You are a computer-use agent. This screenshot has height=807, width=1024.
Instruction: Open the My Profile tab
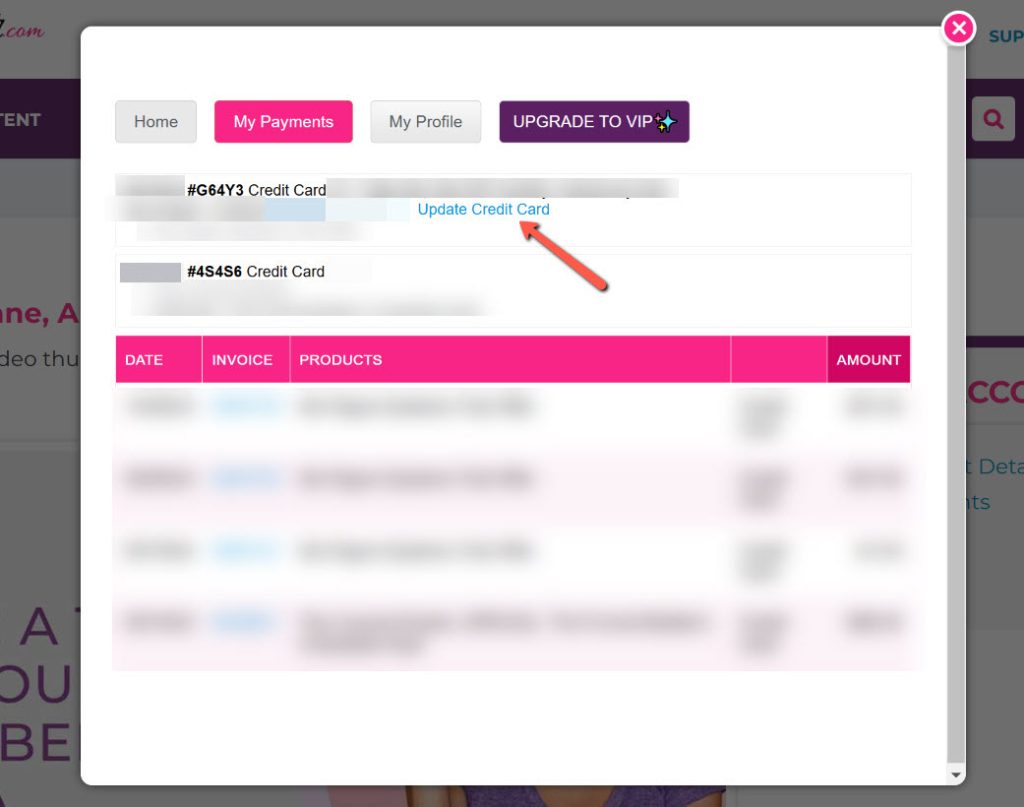[x=425, y=122]
